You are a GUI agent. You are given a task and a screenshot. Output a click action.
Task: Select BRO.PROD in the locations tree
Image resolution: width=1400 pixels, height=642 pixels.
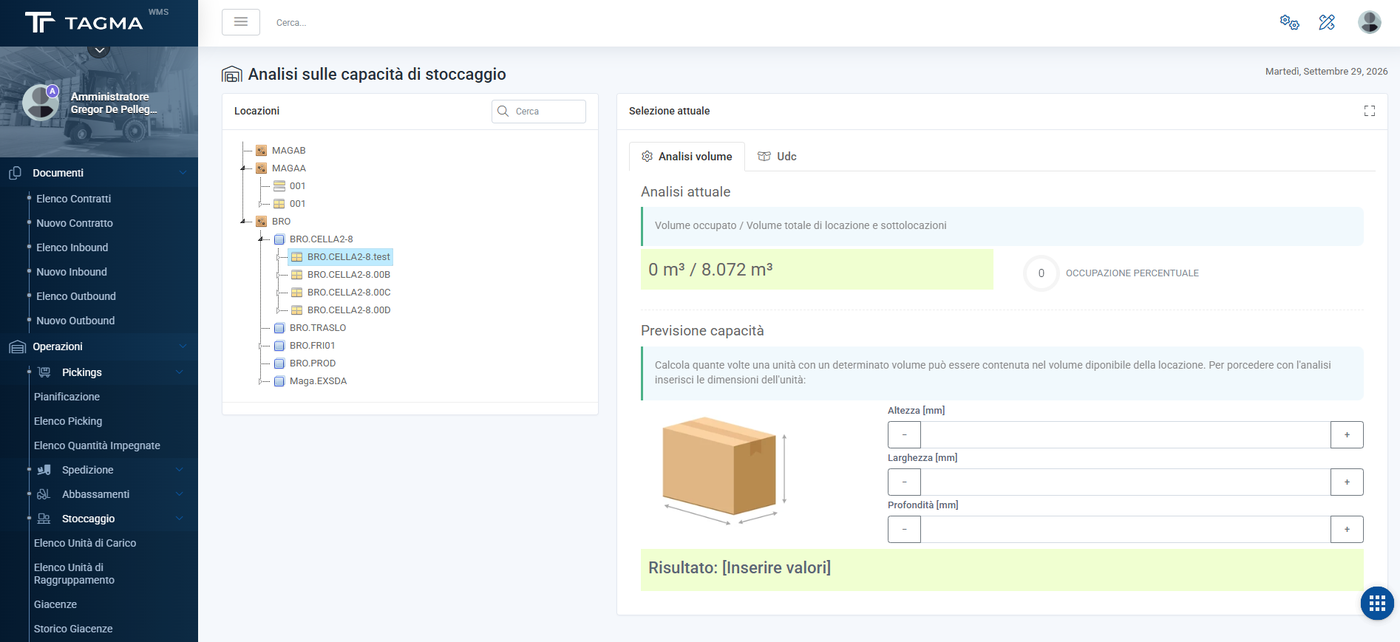pyautogui.click(x=312, y=363)
